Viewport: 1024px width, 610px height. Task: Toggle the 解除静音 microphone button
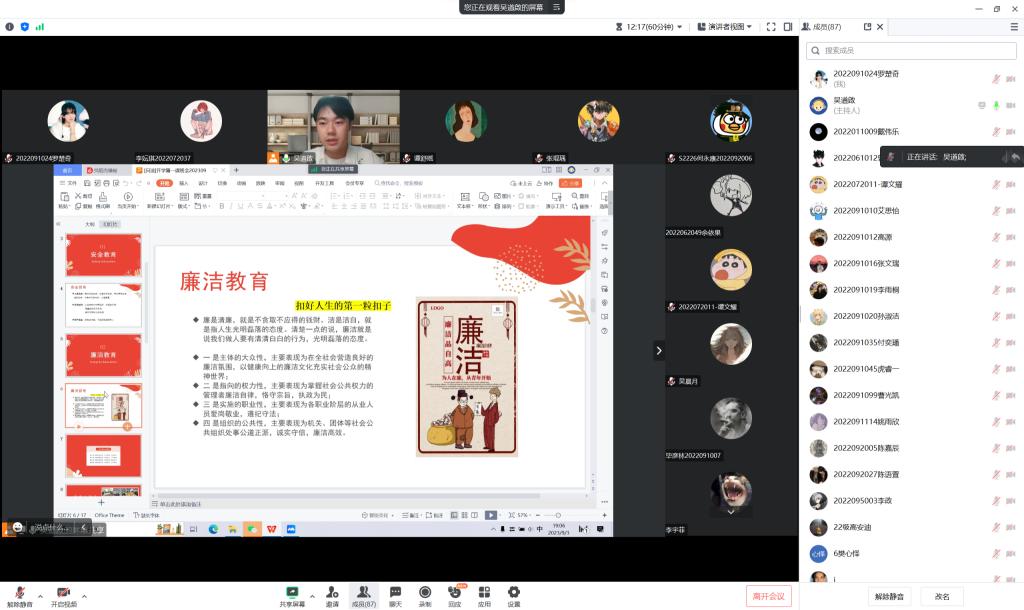pyautogui.click(x=17, y=594)
